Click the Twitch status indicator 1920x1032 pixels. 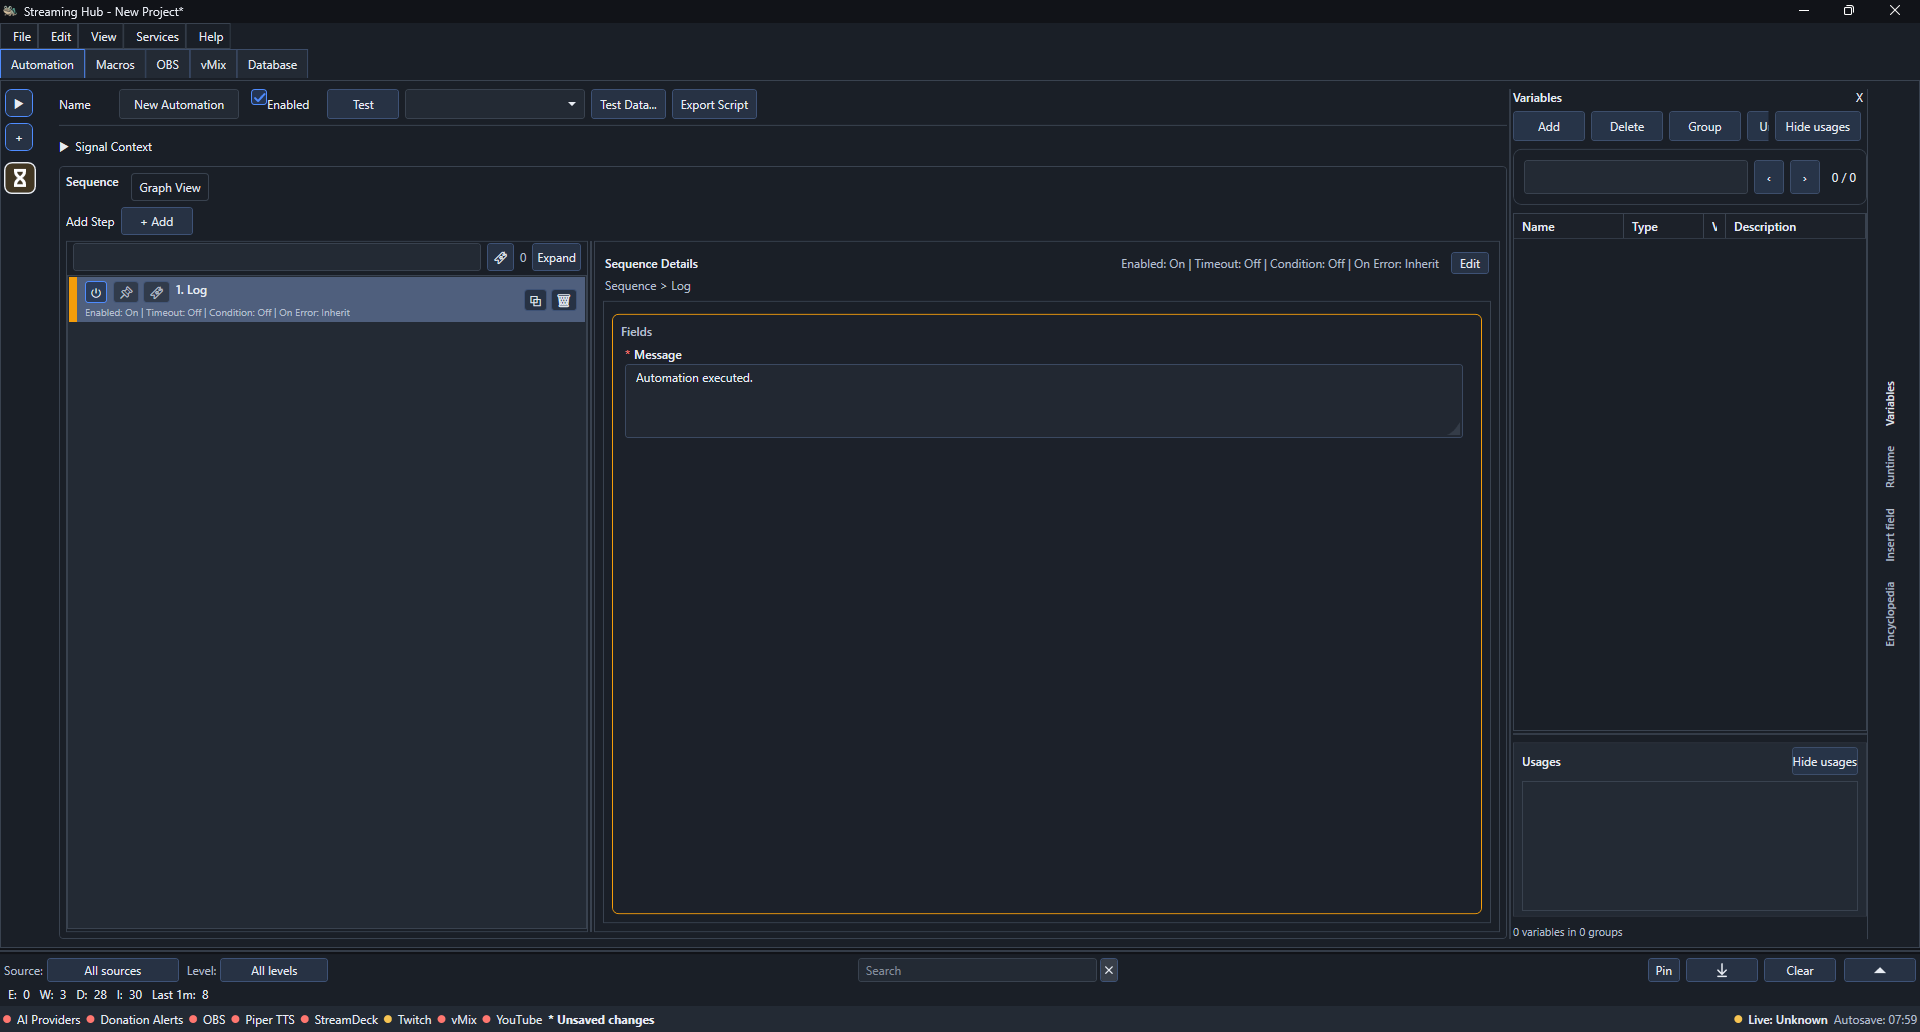(x=408, y=1020)
